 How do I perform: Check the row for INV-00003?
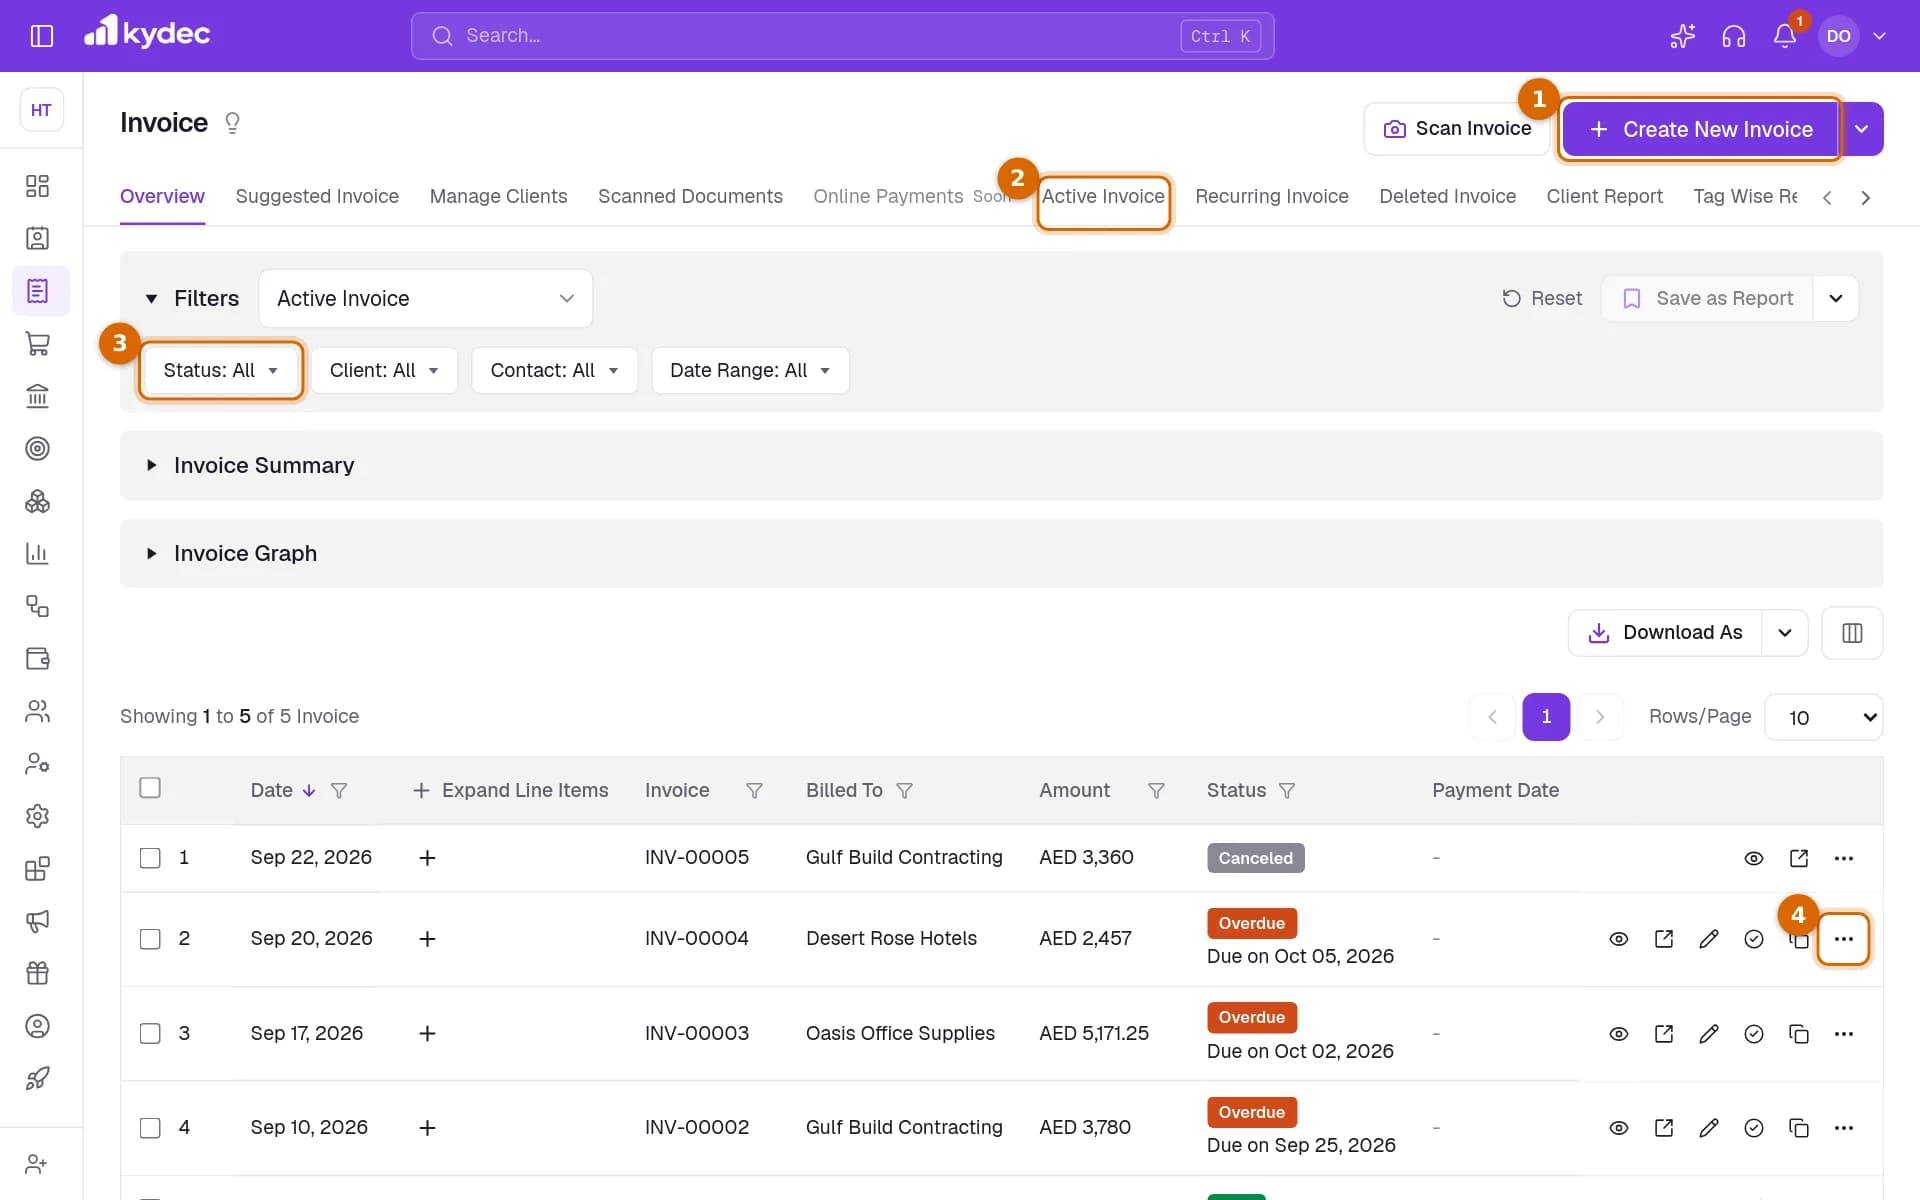pos(150,1034)
